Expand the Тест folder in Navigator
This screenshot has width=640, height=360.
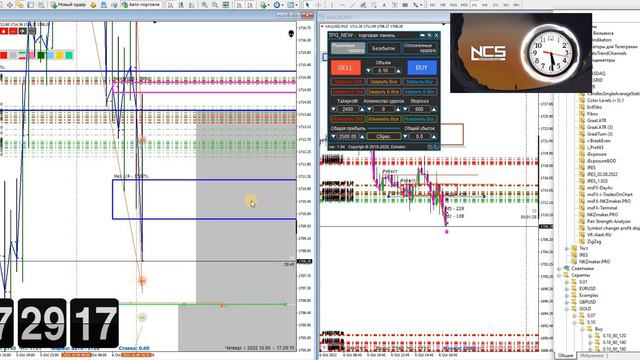pyautogui.click(x=567, y=248)
